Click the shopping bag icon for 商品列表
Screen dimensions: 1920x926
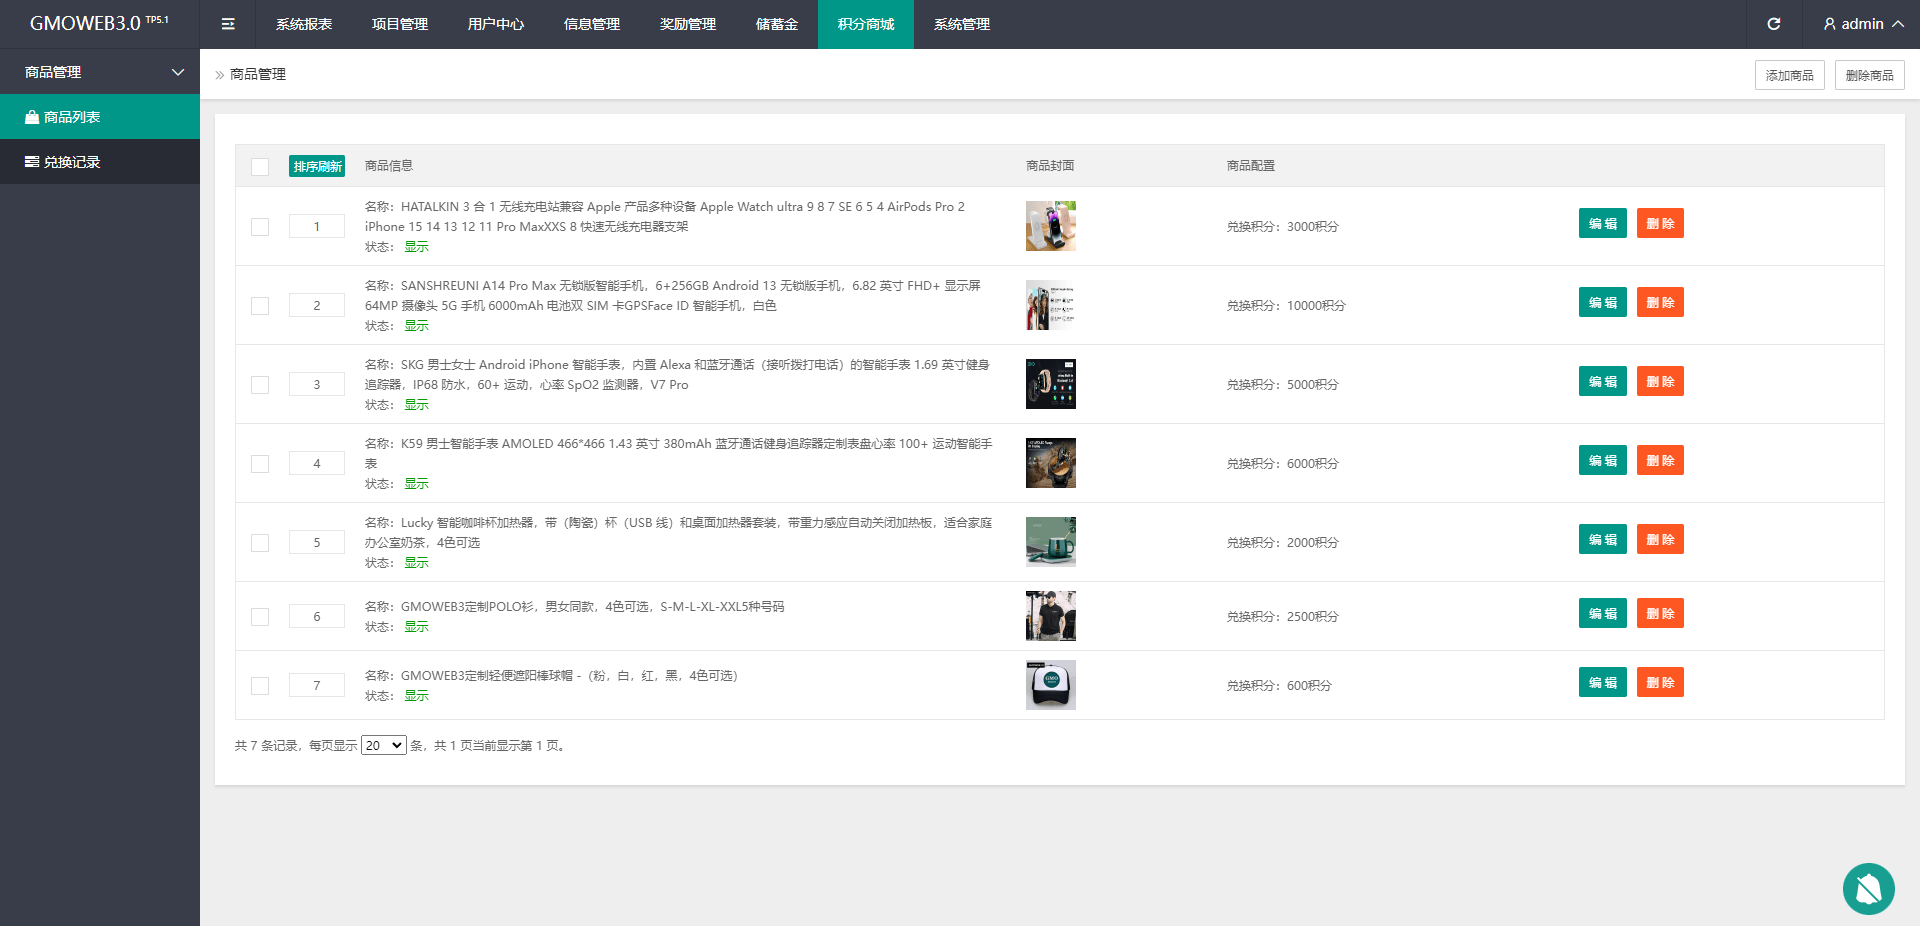32,117
